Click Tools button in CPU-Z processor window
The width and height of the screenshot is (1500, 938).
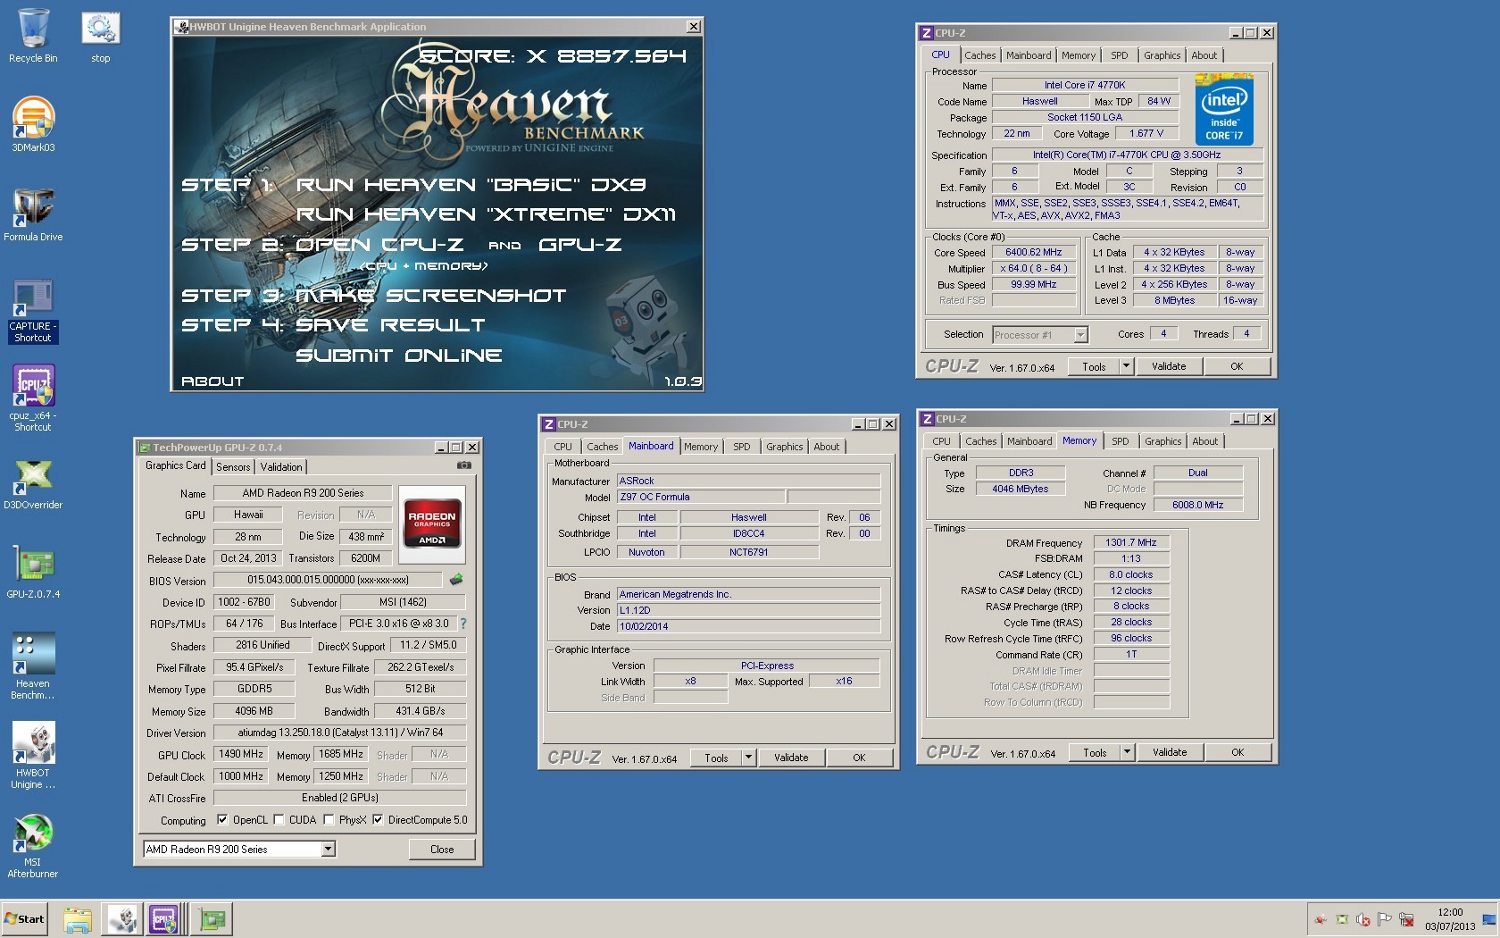pyautogui.click(x=1094, y=367)
